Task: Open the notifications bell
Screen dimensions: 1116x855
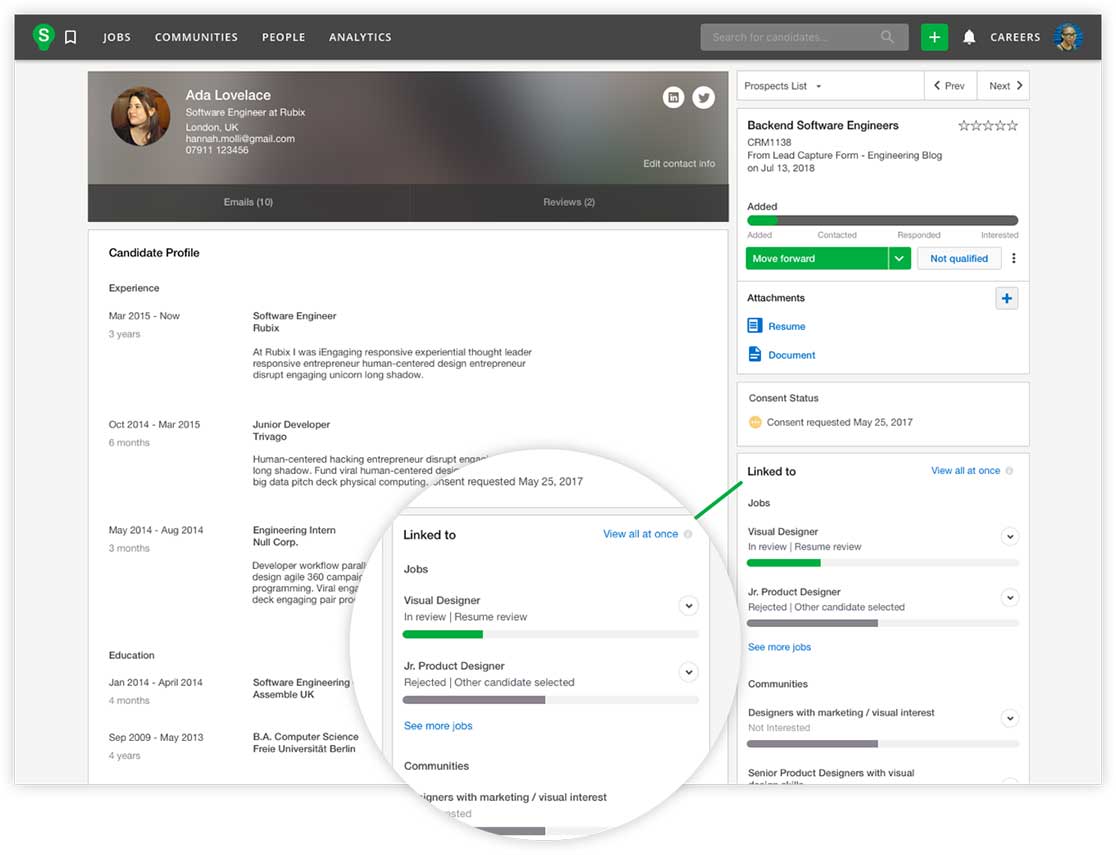Action: [968, 37]
